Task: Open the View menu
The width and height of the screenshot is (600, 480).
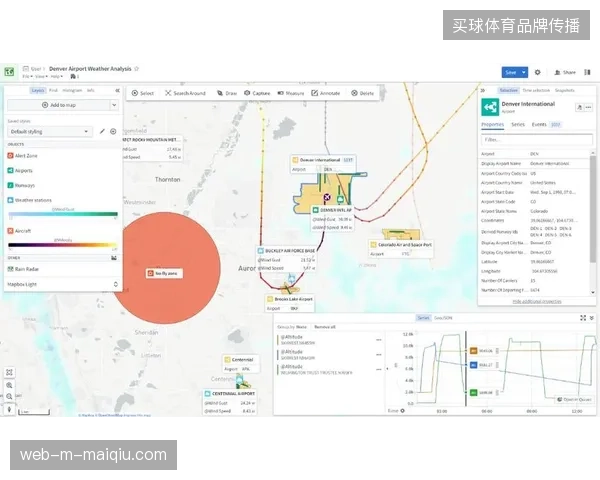Action: click(x=41, y=77)
